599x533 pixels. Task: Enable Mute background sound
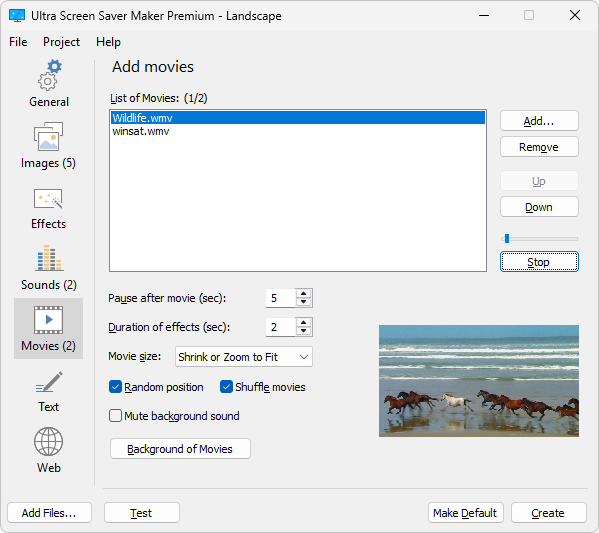115,416
